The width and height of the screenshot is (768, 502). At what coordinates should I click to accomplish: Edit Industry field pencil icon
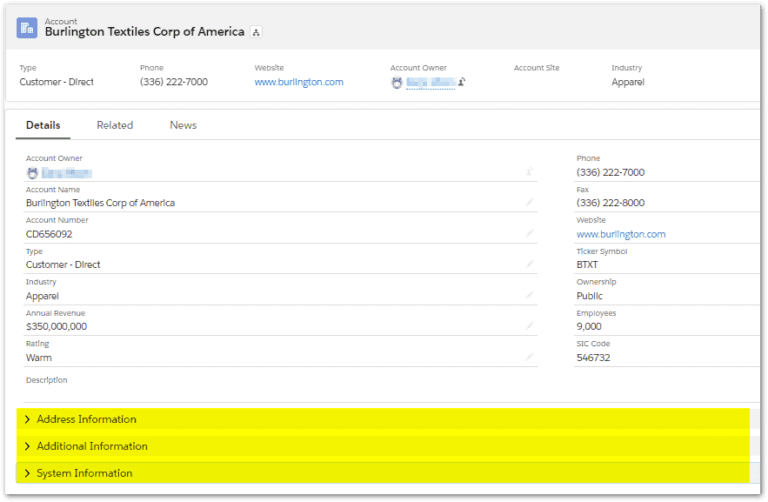pos(529,295)
